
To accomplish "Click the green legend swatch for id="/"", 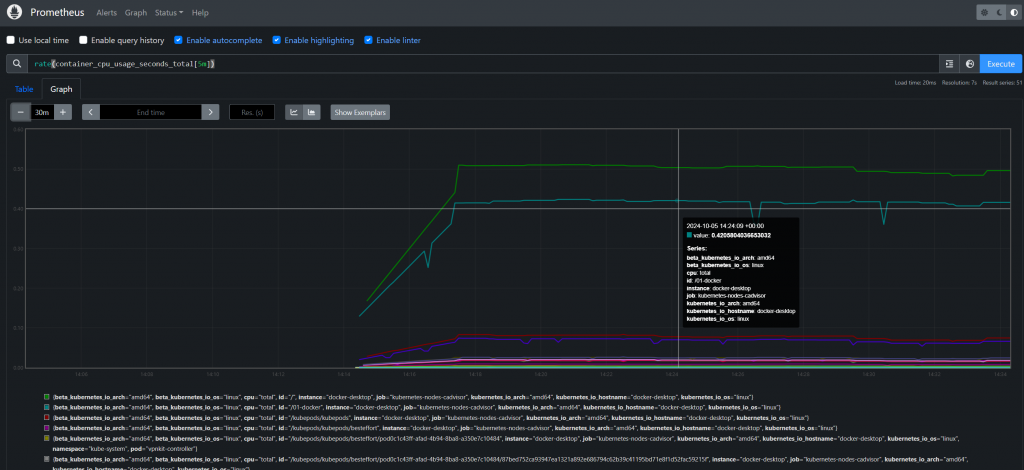I will click(46, 397).
